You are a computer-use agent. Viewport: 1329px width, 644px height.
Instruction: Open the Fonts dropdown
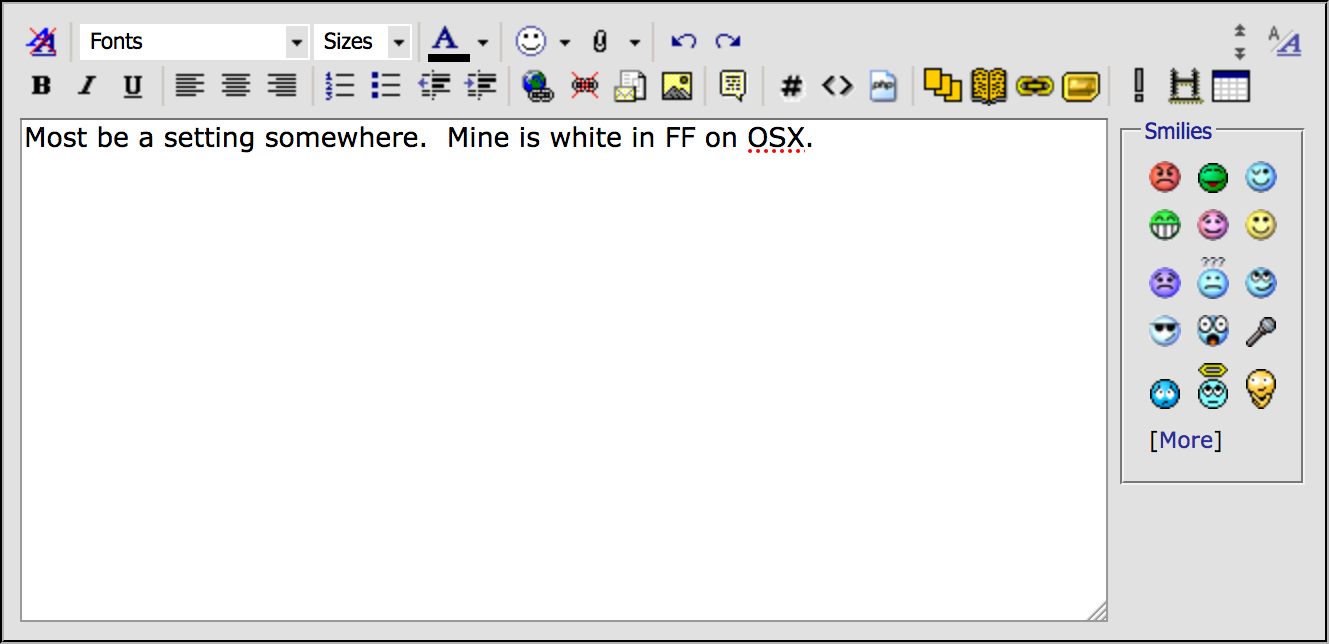(194, 42)
